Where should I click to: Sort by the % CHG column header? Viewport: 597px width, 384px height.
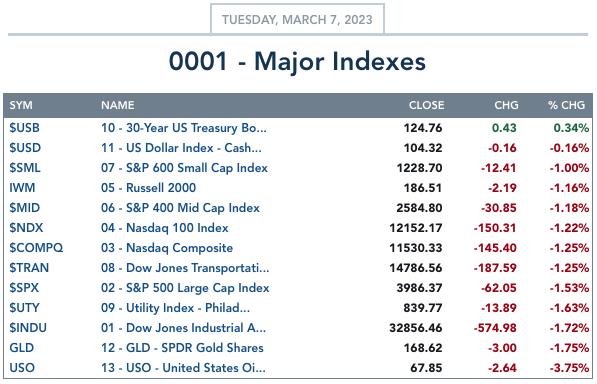click(x=567, y=105)
